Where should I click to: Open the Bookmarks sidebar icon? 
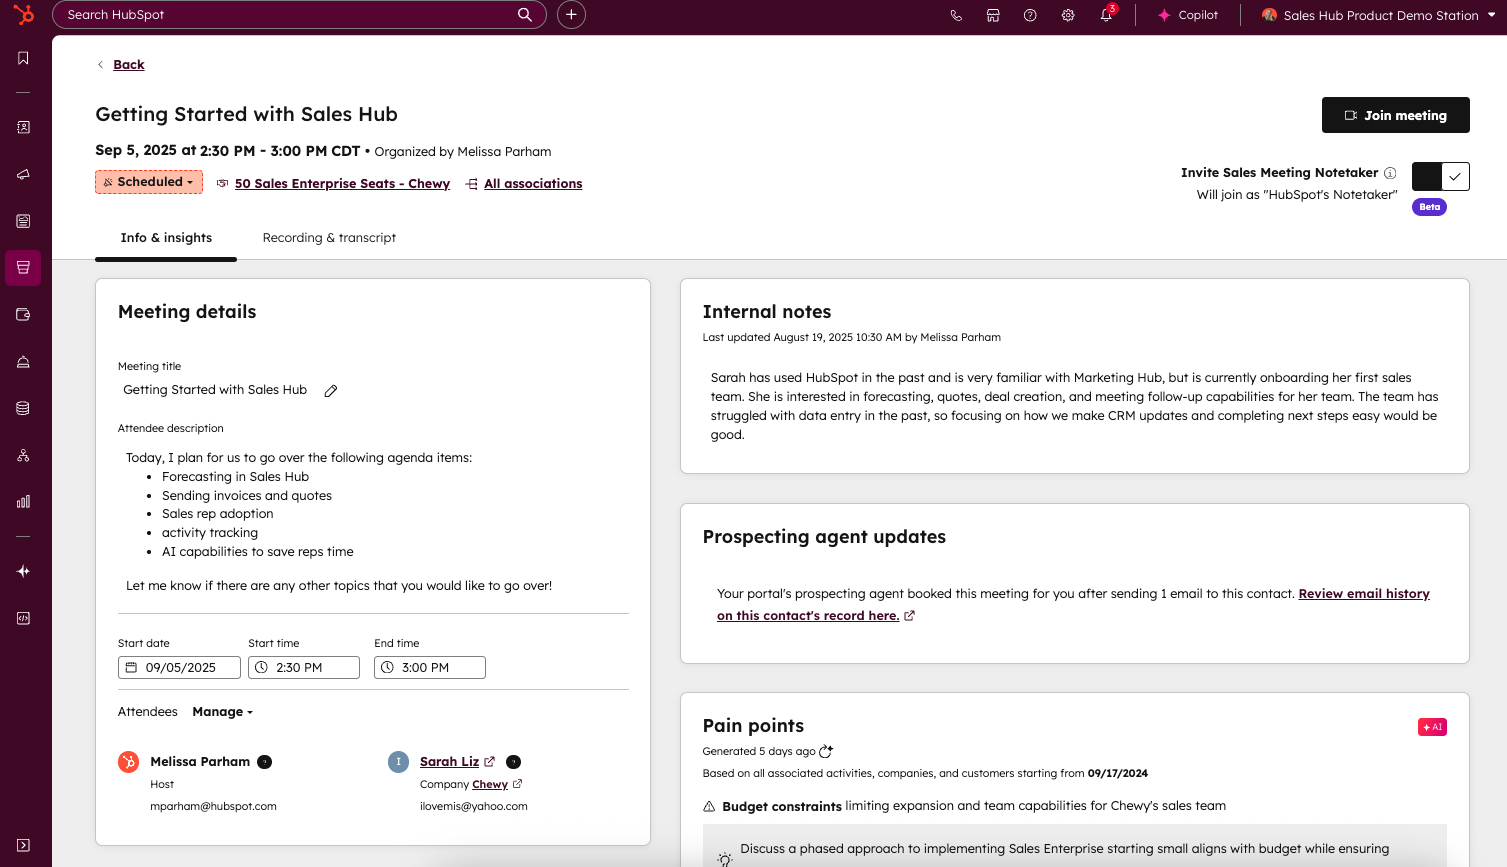23,58
